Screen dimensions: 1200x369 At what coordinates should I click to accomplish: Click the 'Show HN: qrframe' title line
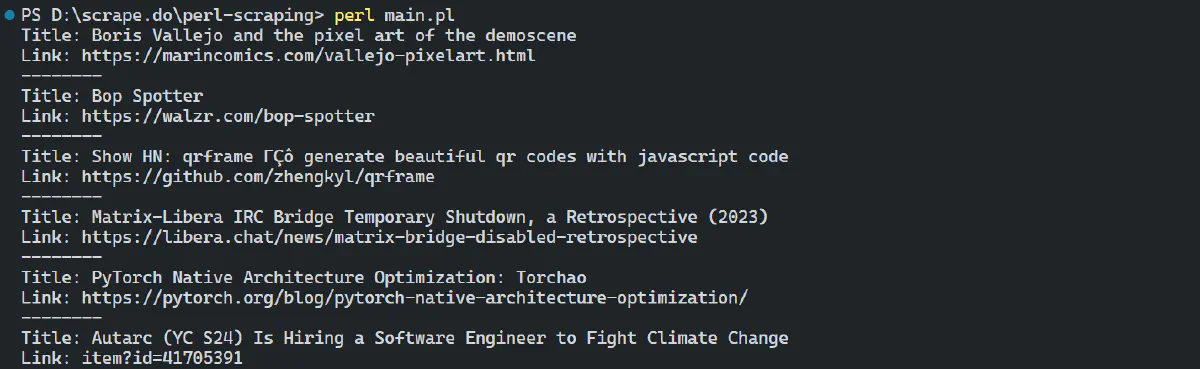[x=404, y=157]
